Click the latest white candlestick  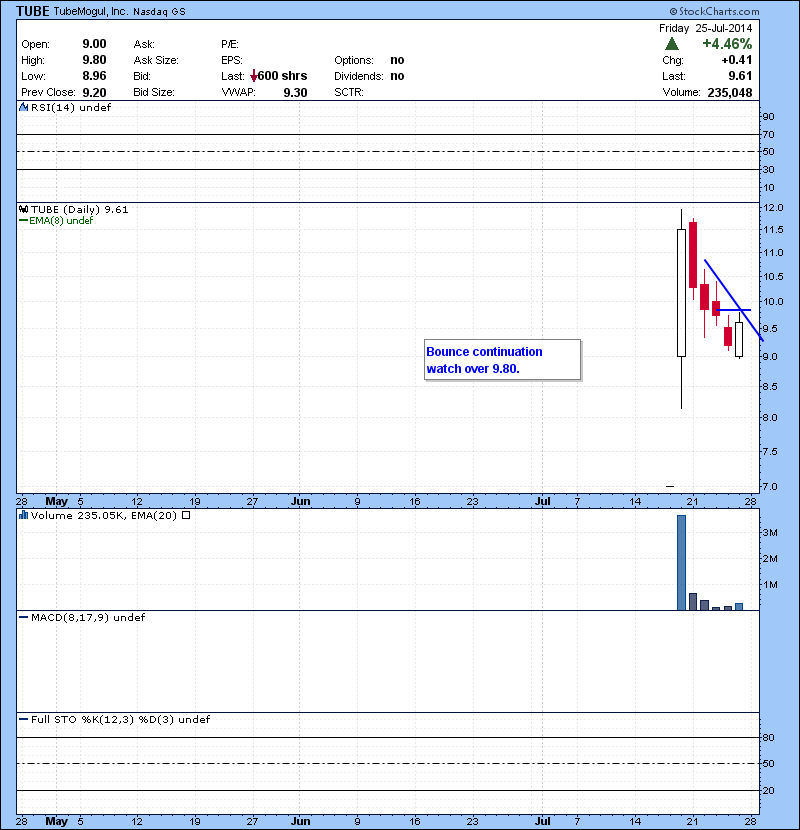tap(739, 339)
